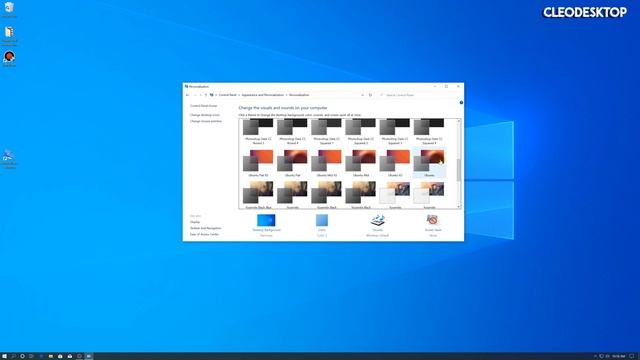Select the Ubuntu Flat V2 theme
Screen dimensions: 640x360
click(258, 163)
